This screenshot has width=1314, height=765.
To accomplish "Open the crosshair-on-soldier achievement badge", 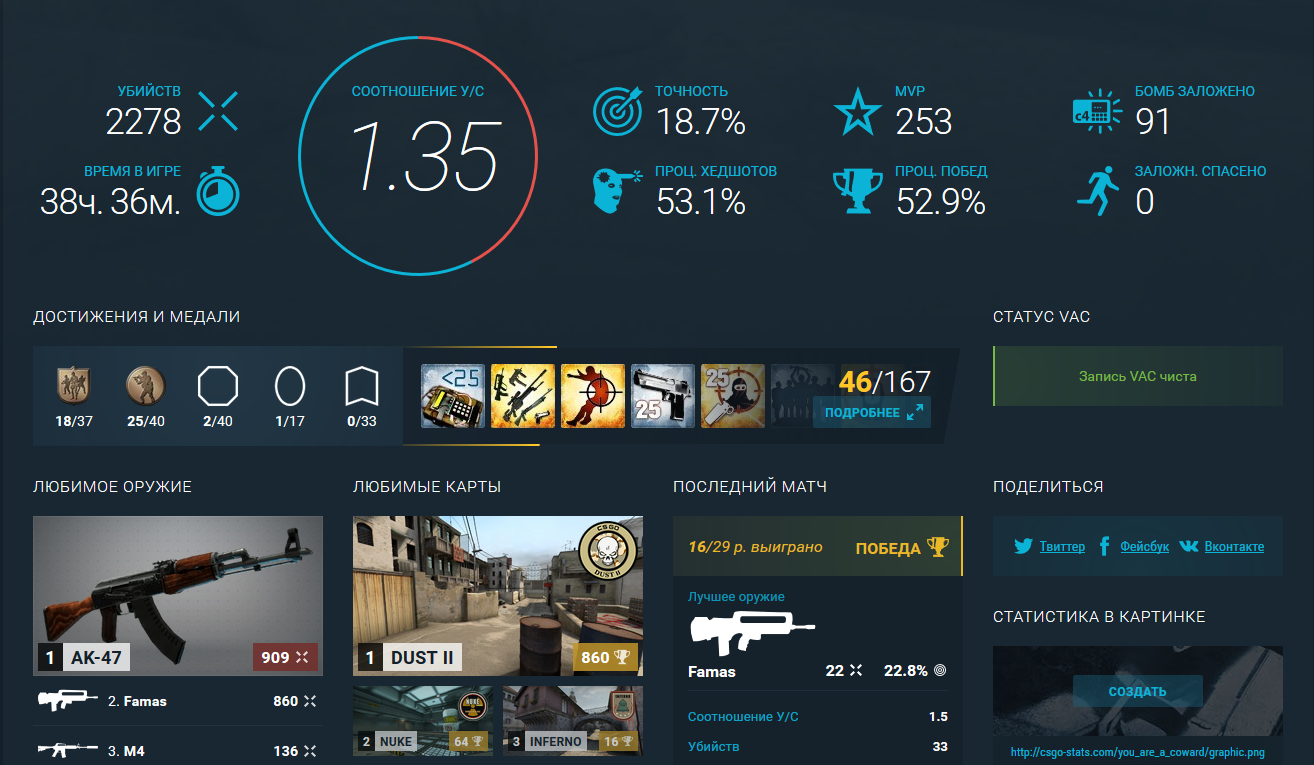I will [593, 396].
